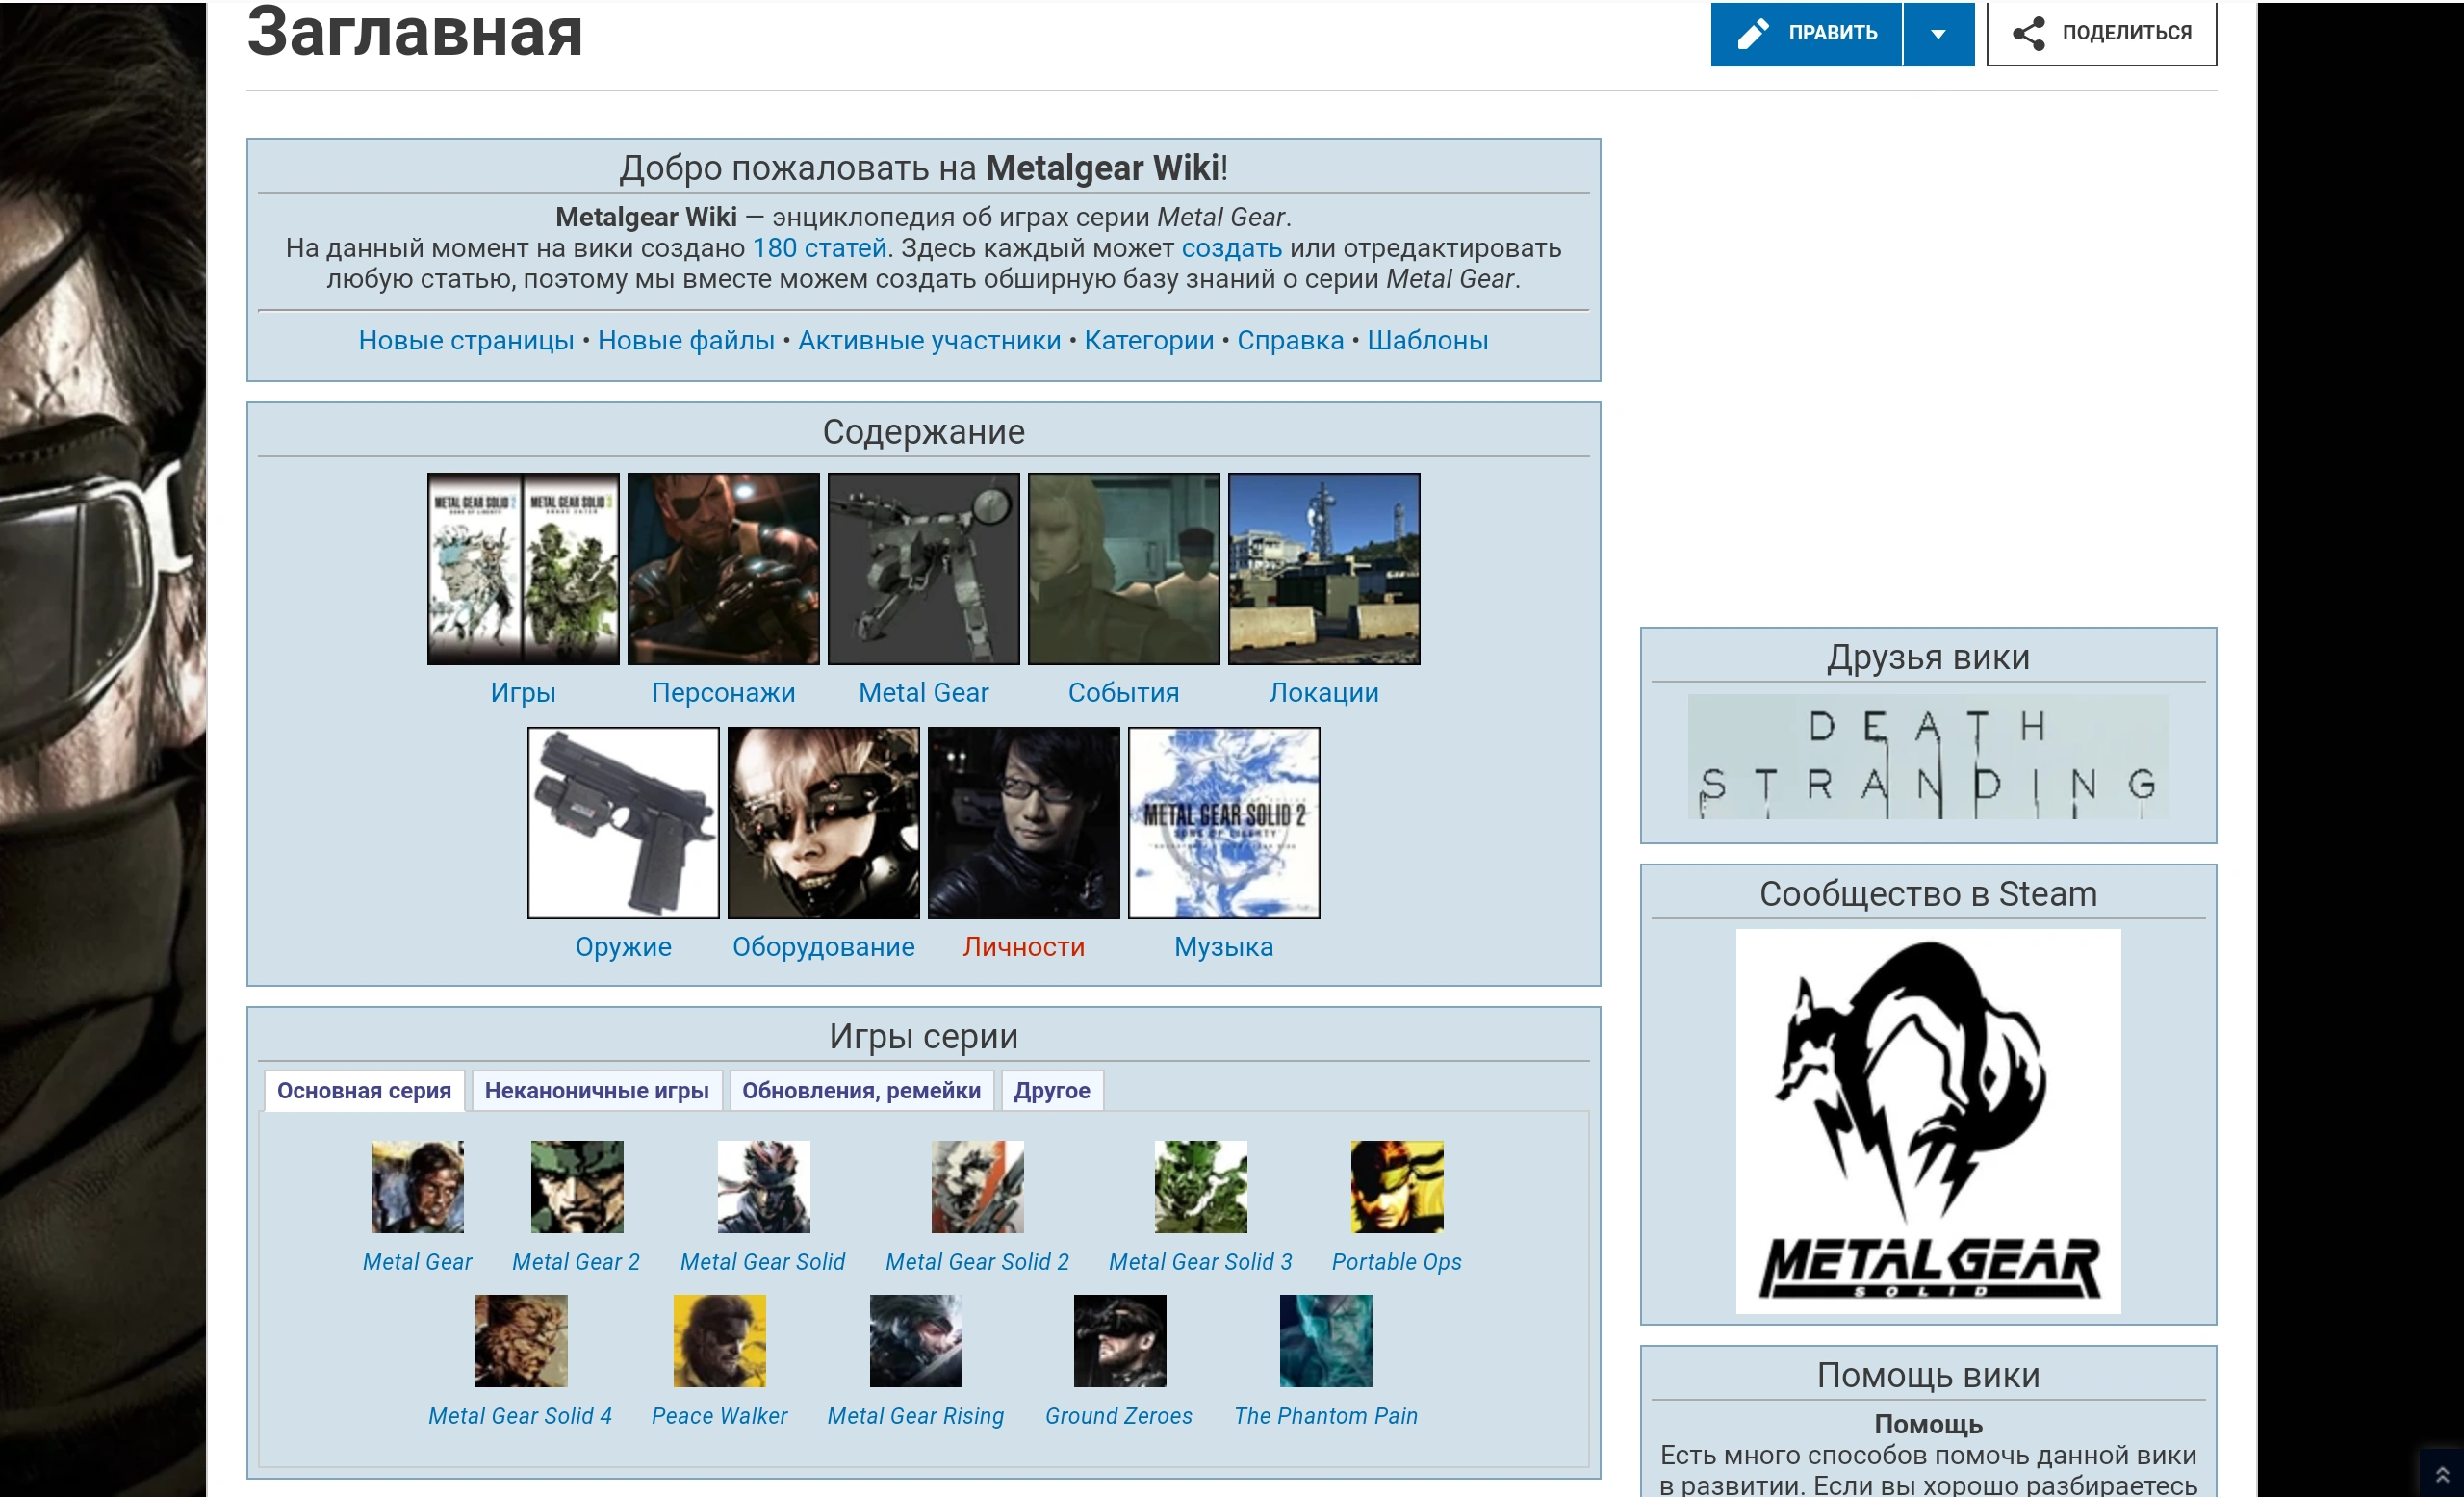
Task: Click the Peace Walker game icon
Action: point(719,1340)
